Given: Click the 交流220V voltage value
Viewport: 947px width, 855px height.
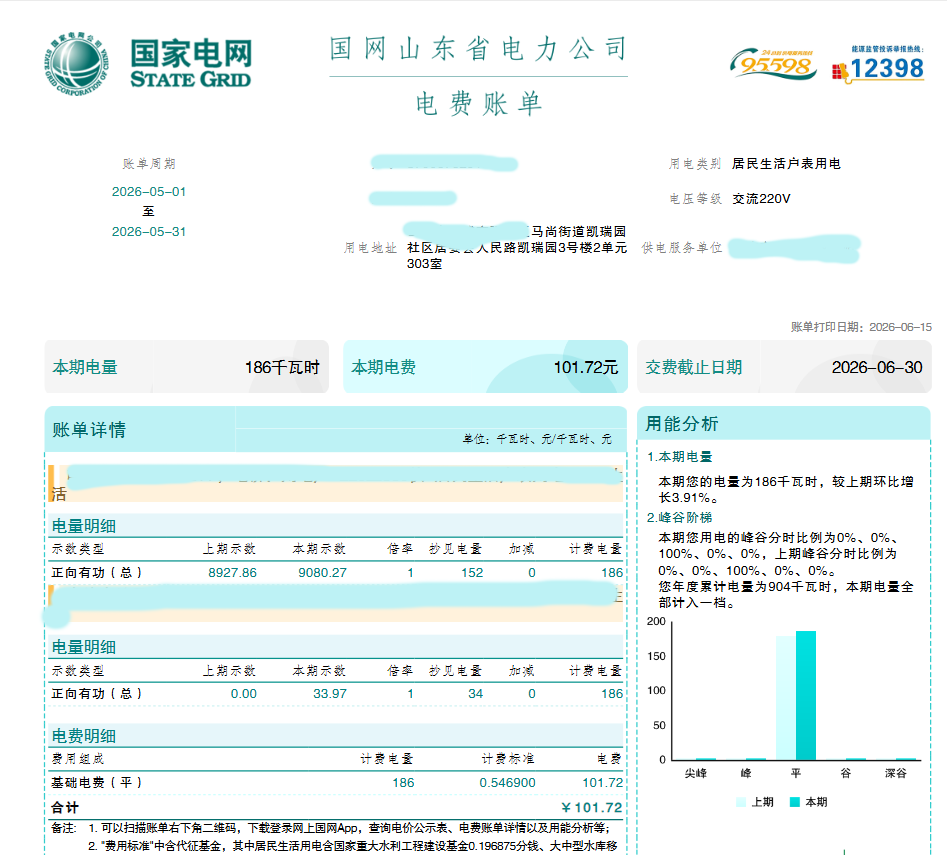Looking at the screenshot, I should tap(761, 199).
